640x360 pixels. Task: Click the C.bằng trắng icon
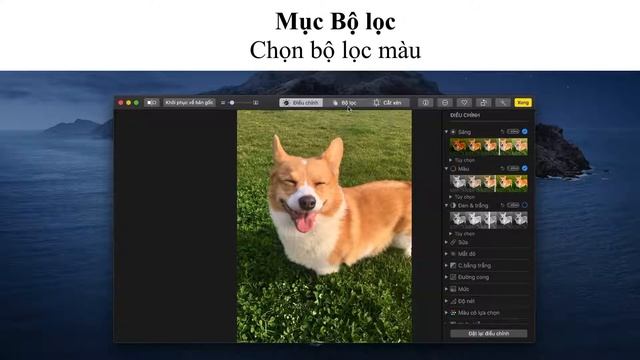[x=453, y=265]
